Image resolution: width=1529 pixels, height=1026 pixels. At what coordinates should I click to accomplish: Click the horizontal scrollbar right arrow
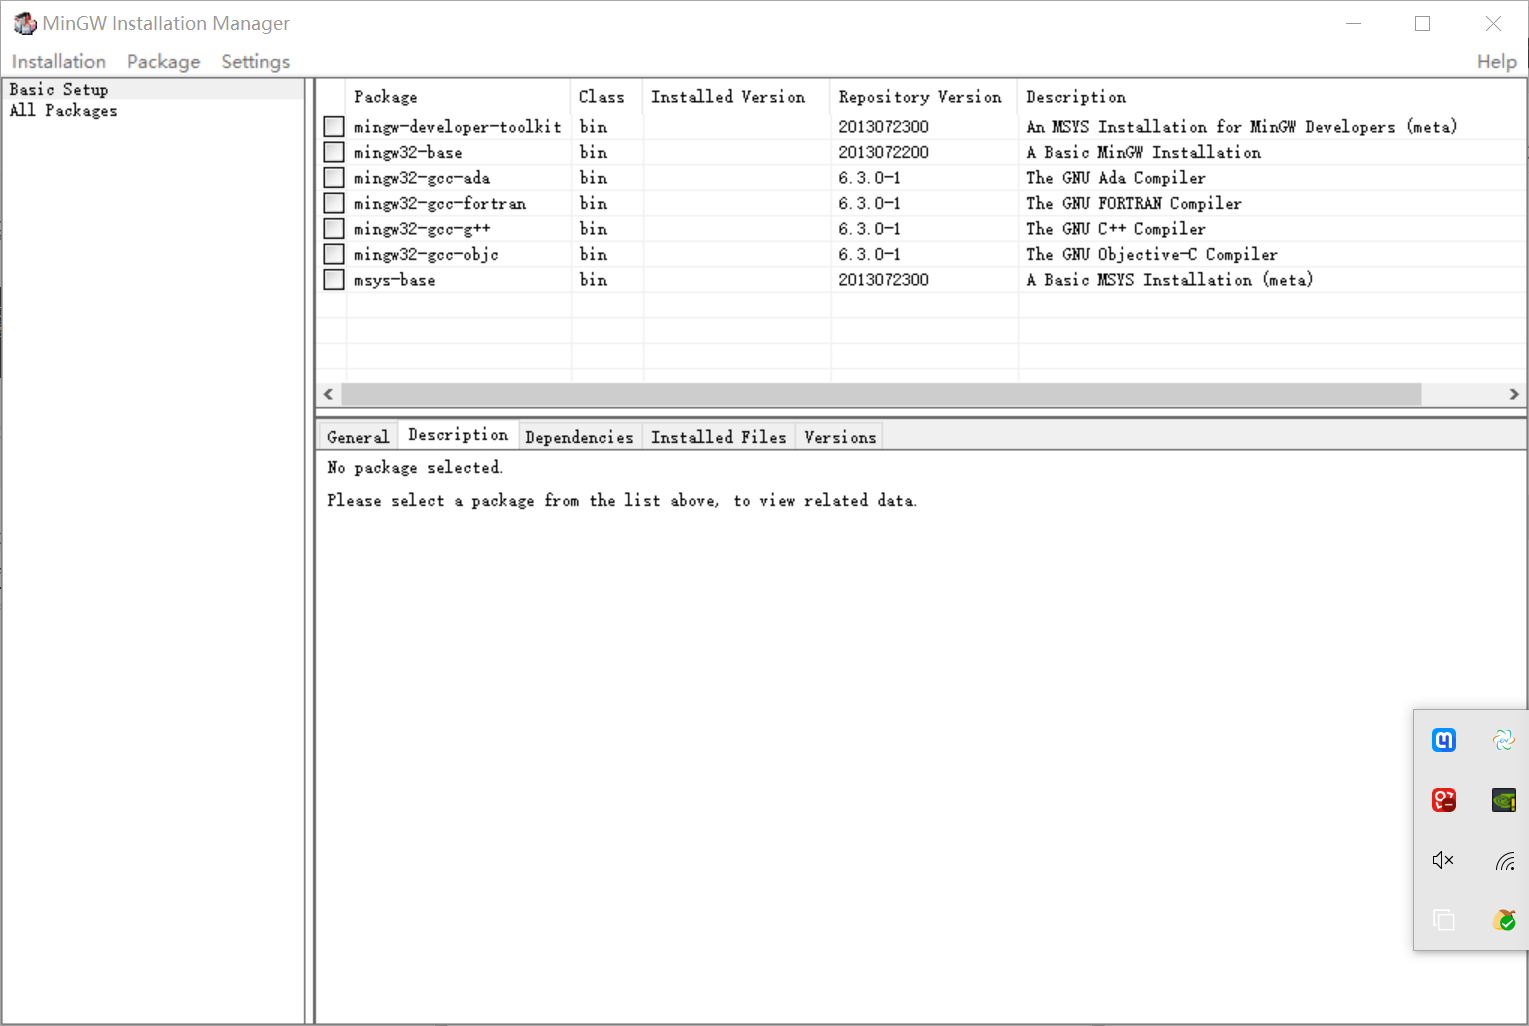click(x=1514, y=394)
